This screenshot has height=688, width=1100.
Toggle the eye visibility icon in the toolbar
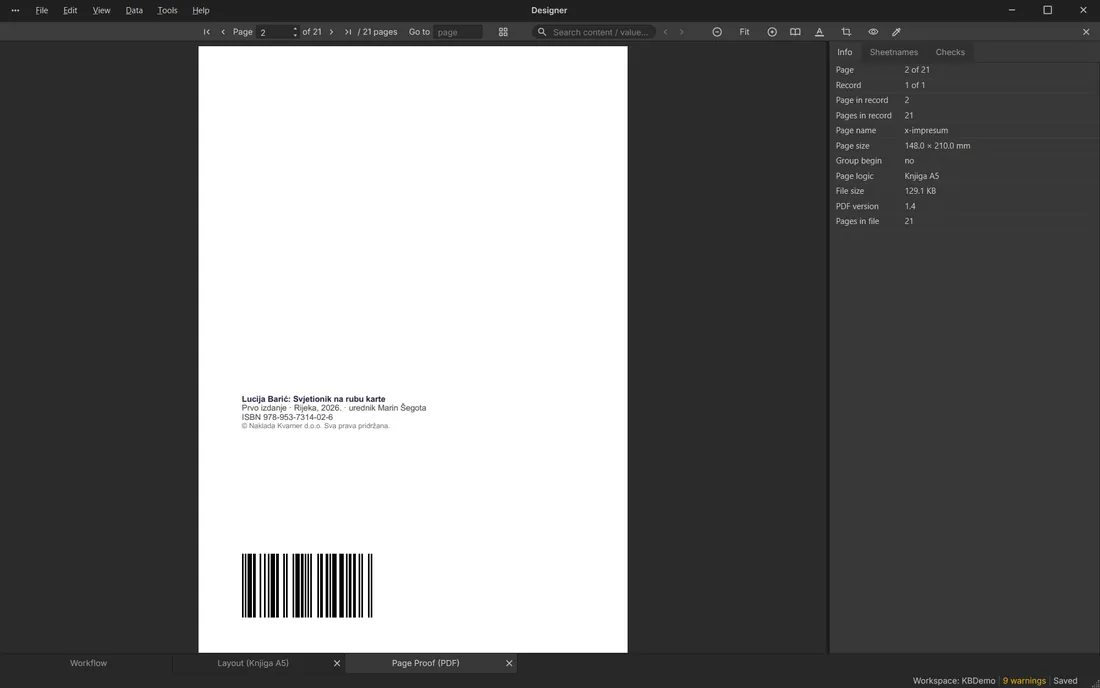873,32
